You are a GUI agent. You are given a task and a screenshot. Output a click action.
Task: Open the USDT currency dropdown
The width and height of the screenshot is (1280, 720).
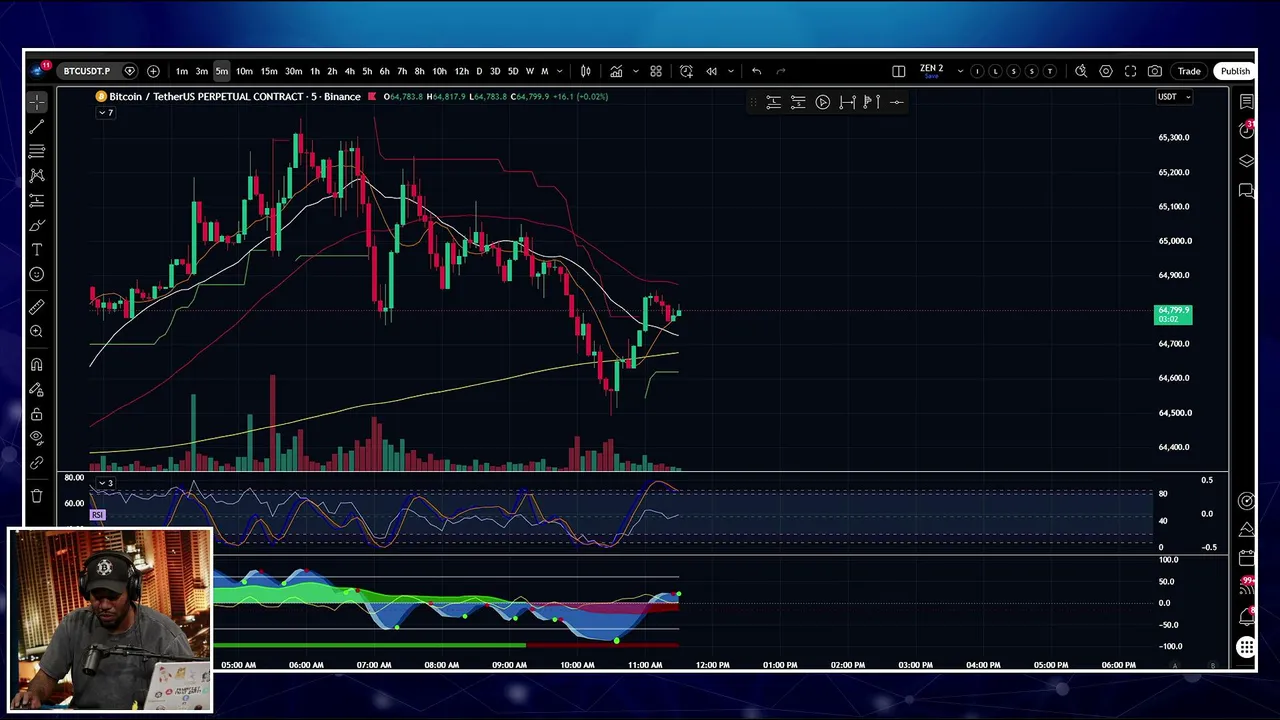tap(1174, 97)
